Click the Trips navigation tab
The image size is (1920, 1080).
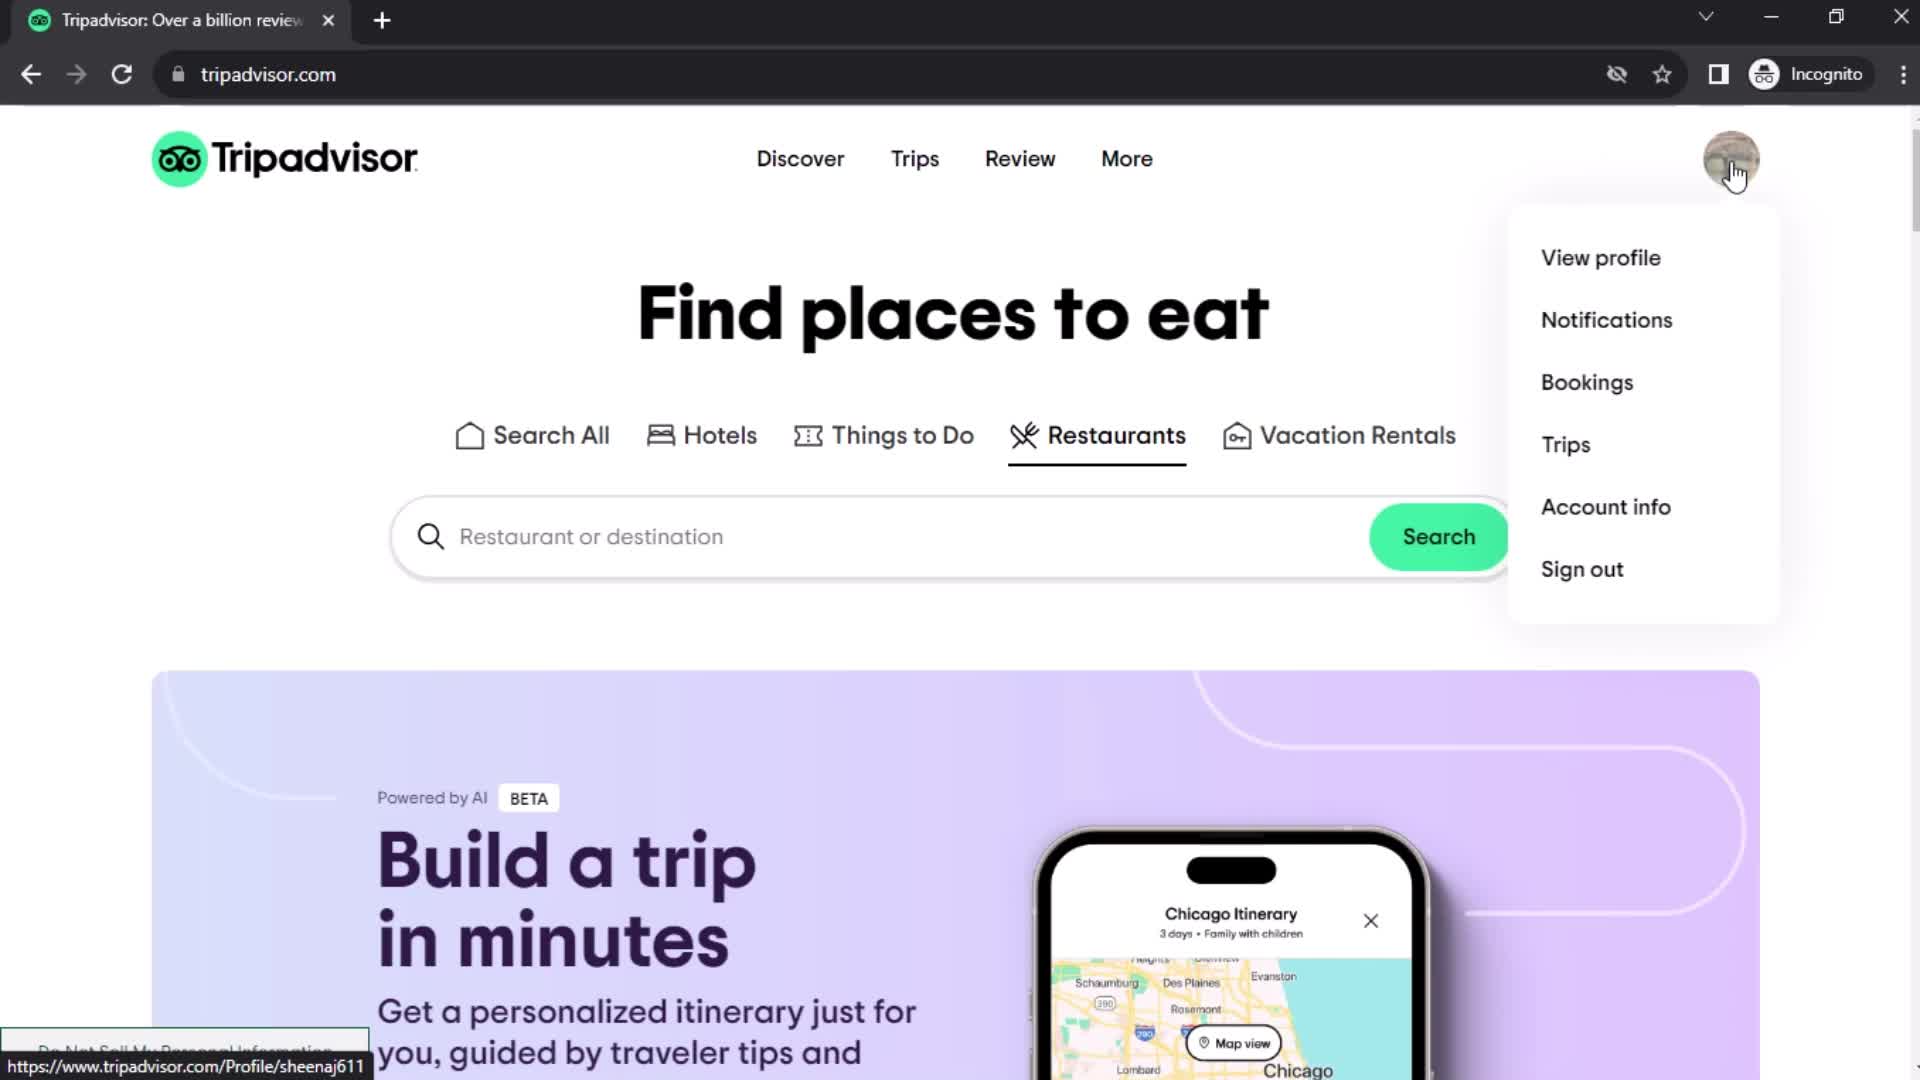pyautogui.click(x=914, y=158)
